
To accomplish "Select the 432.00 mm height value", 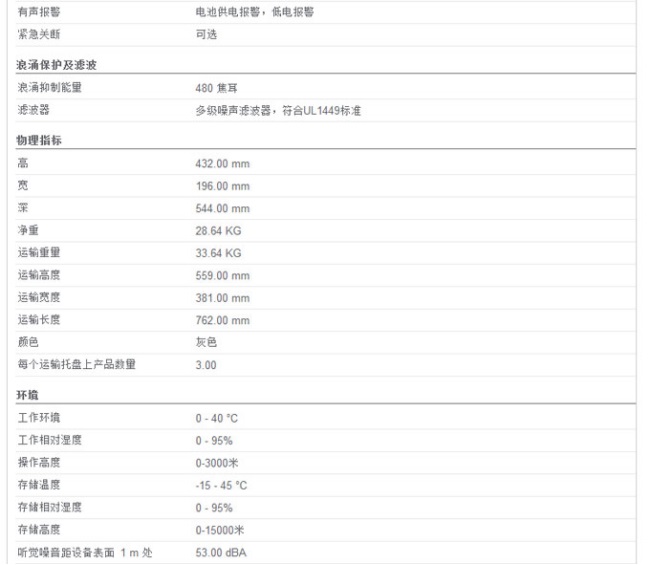I will (x=222, y=162).
